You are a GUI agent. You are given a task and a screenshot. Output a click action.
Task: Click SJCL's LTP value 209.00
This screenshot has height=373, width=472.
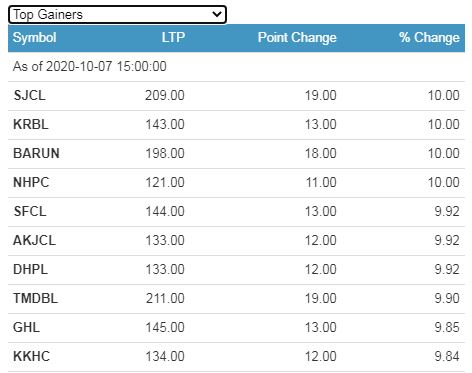point(165,96)
